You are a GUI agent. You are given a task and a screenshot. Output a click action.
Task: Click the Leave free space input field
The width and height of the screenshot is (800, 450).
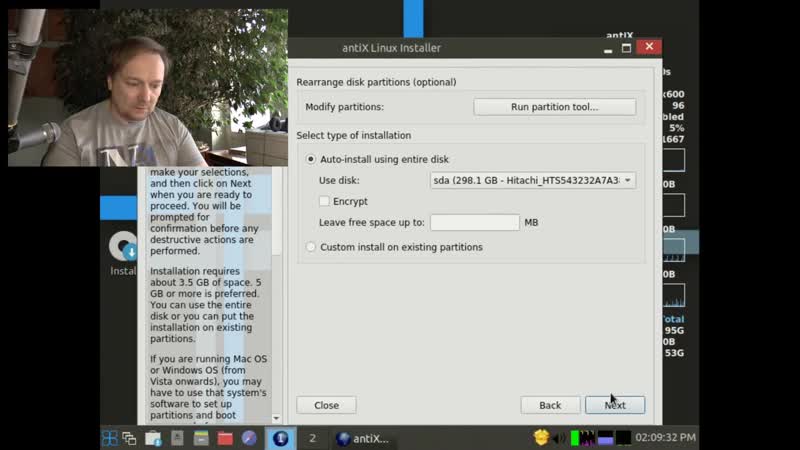click(x=474, y=222)
